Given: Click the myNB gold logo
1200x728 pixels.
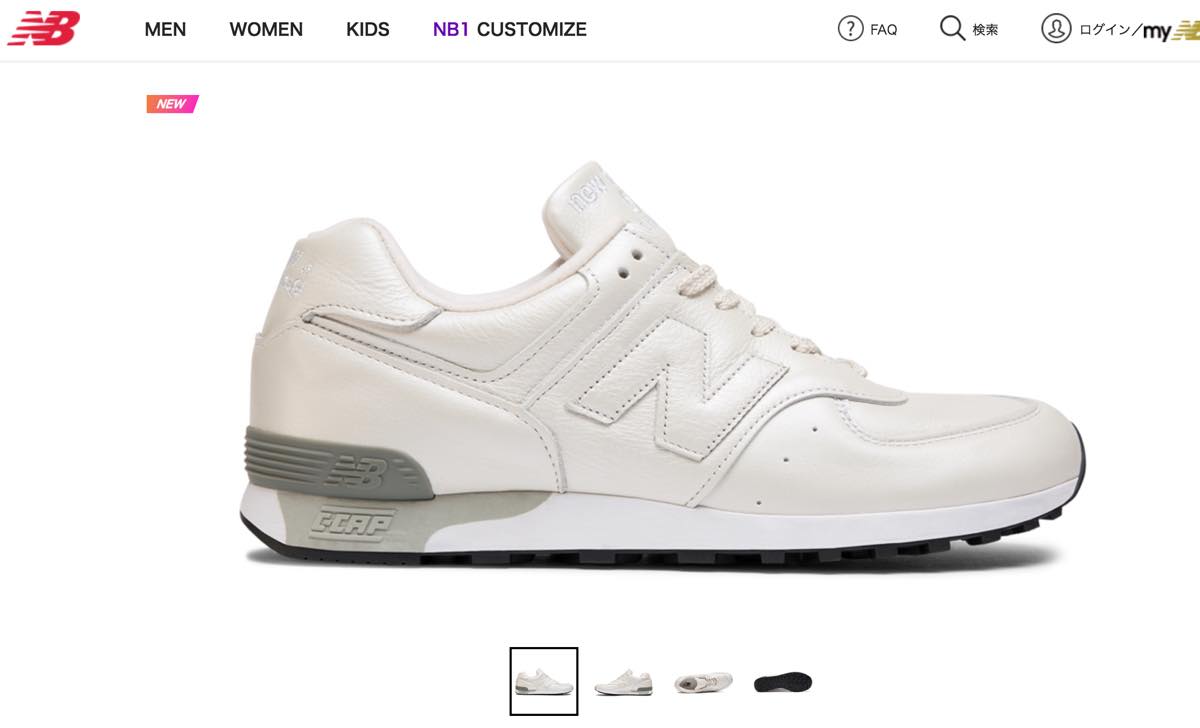Looking at the screenshot, I should pos(1171,31).
